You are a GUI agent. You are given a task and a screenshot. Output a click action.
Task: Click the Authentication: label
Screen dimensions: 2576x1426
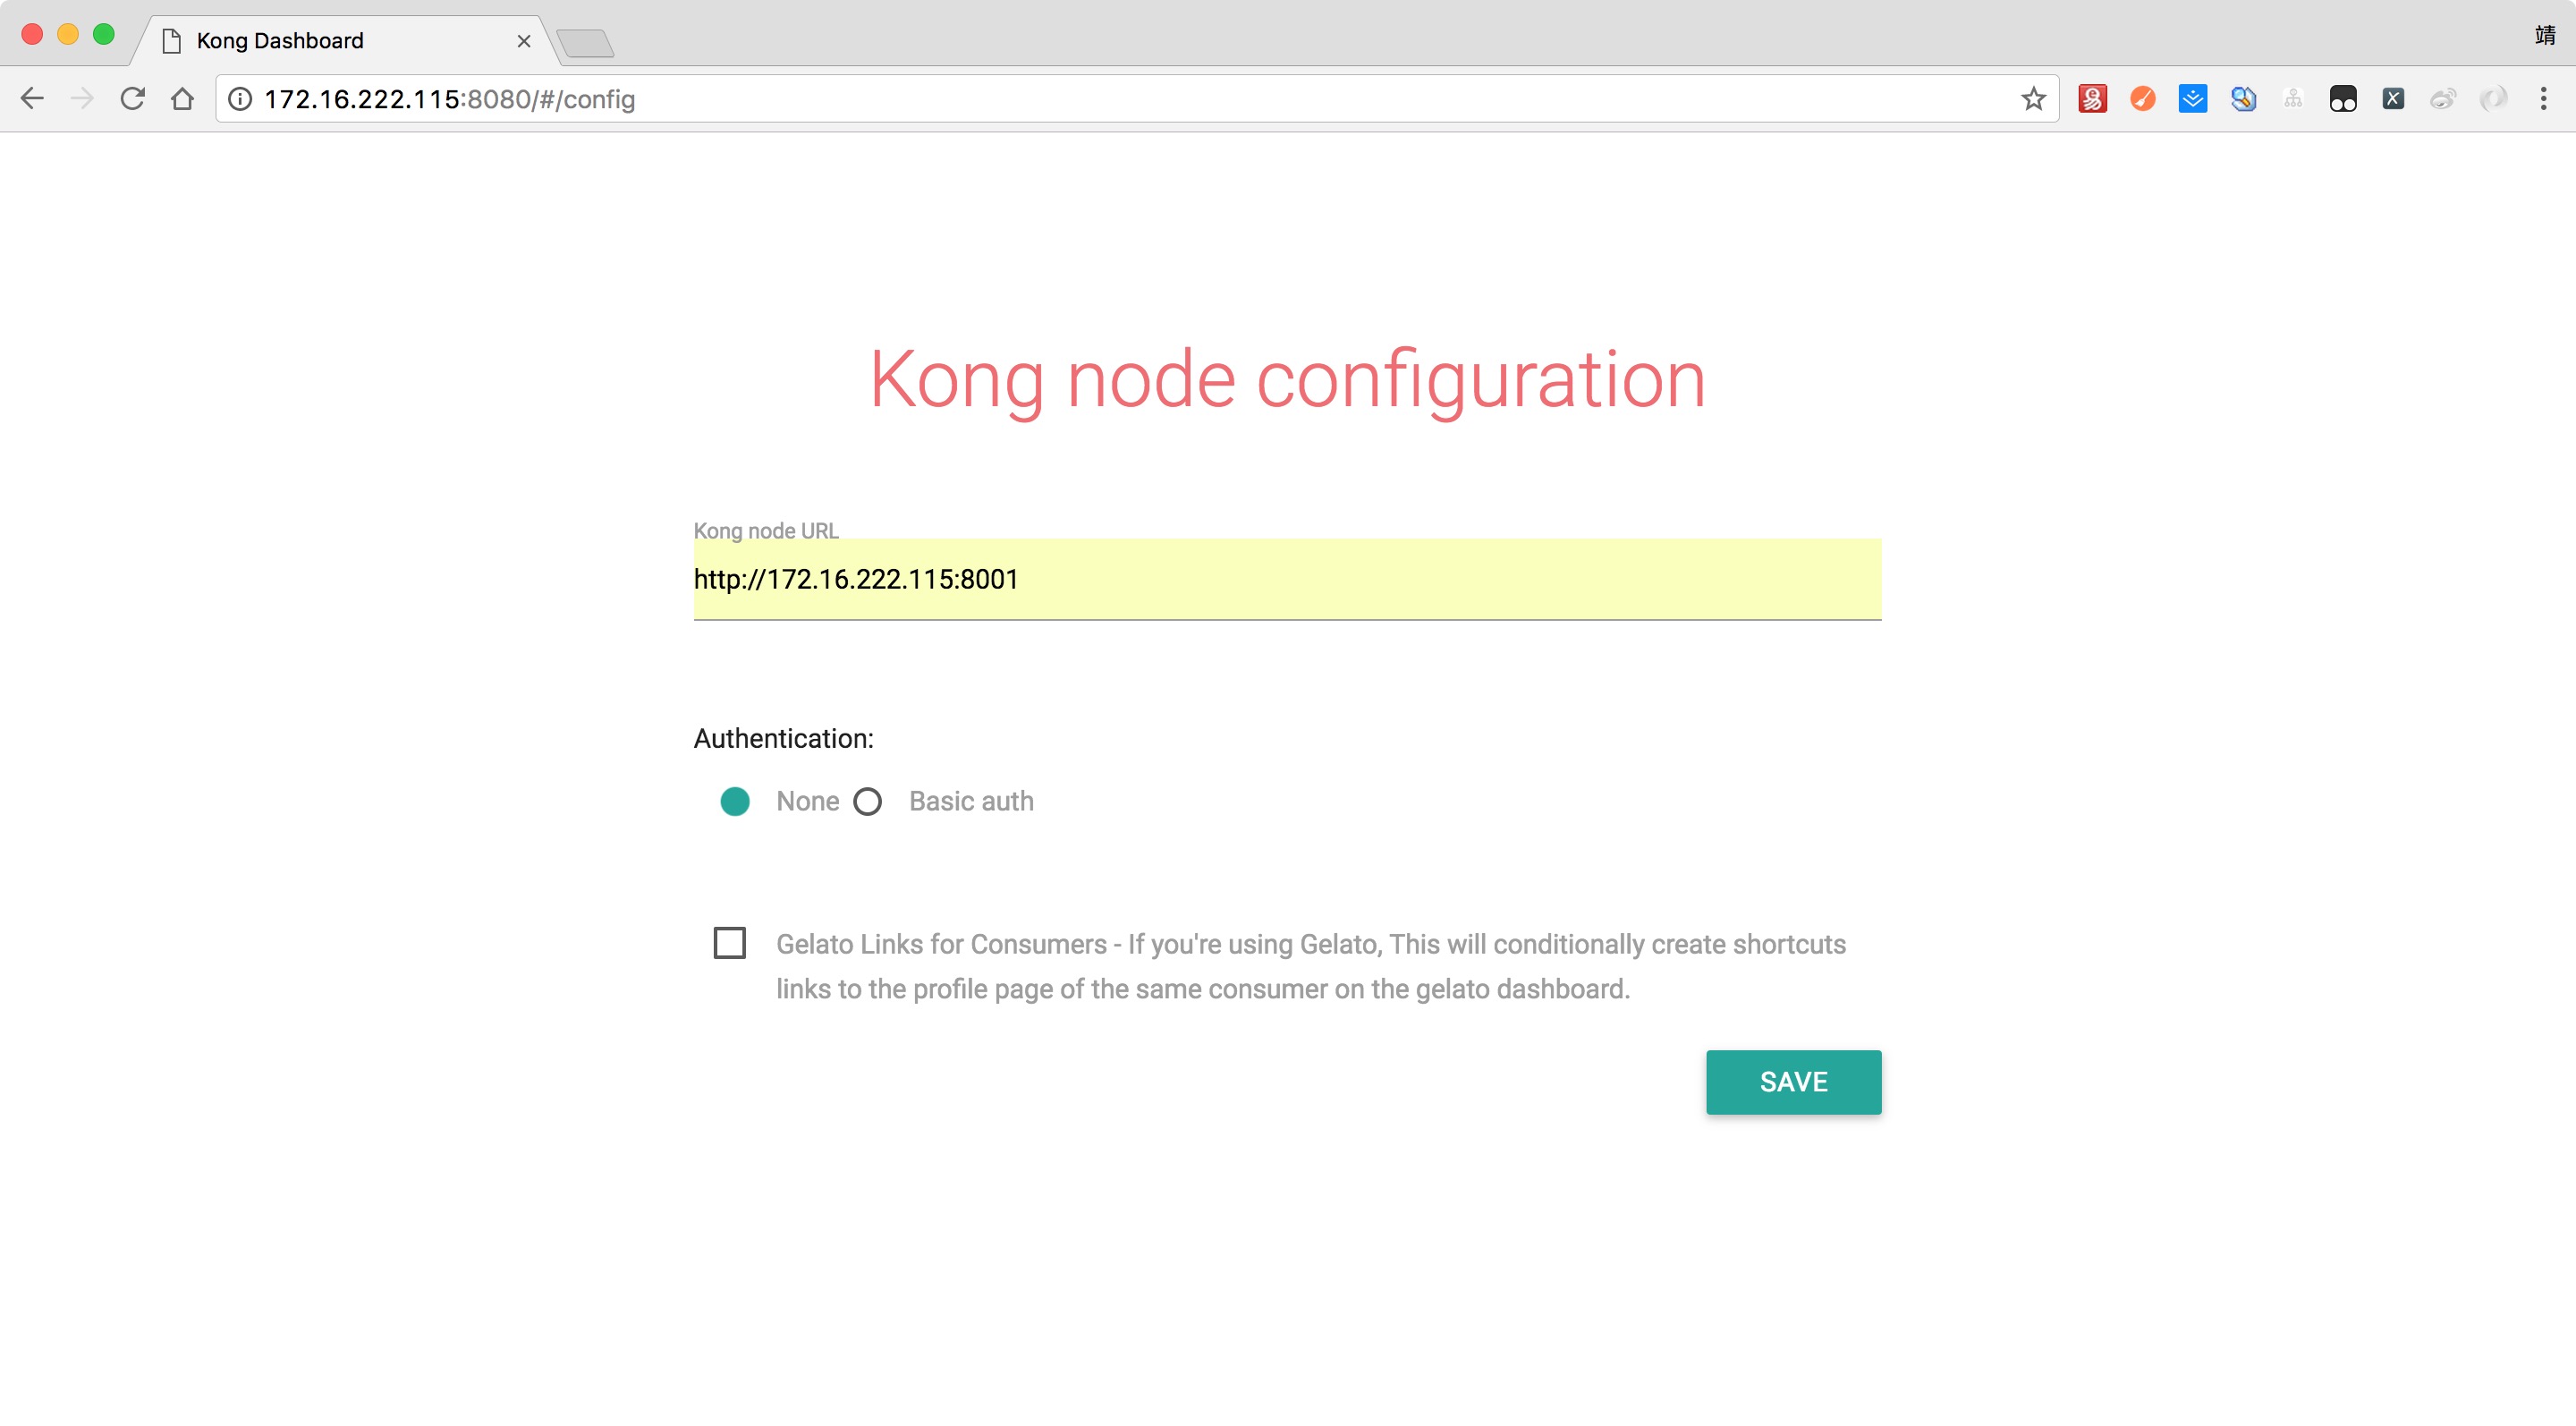pyautogui.click(x=783, y=738)
